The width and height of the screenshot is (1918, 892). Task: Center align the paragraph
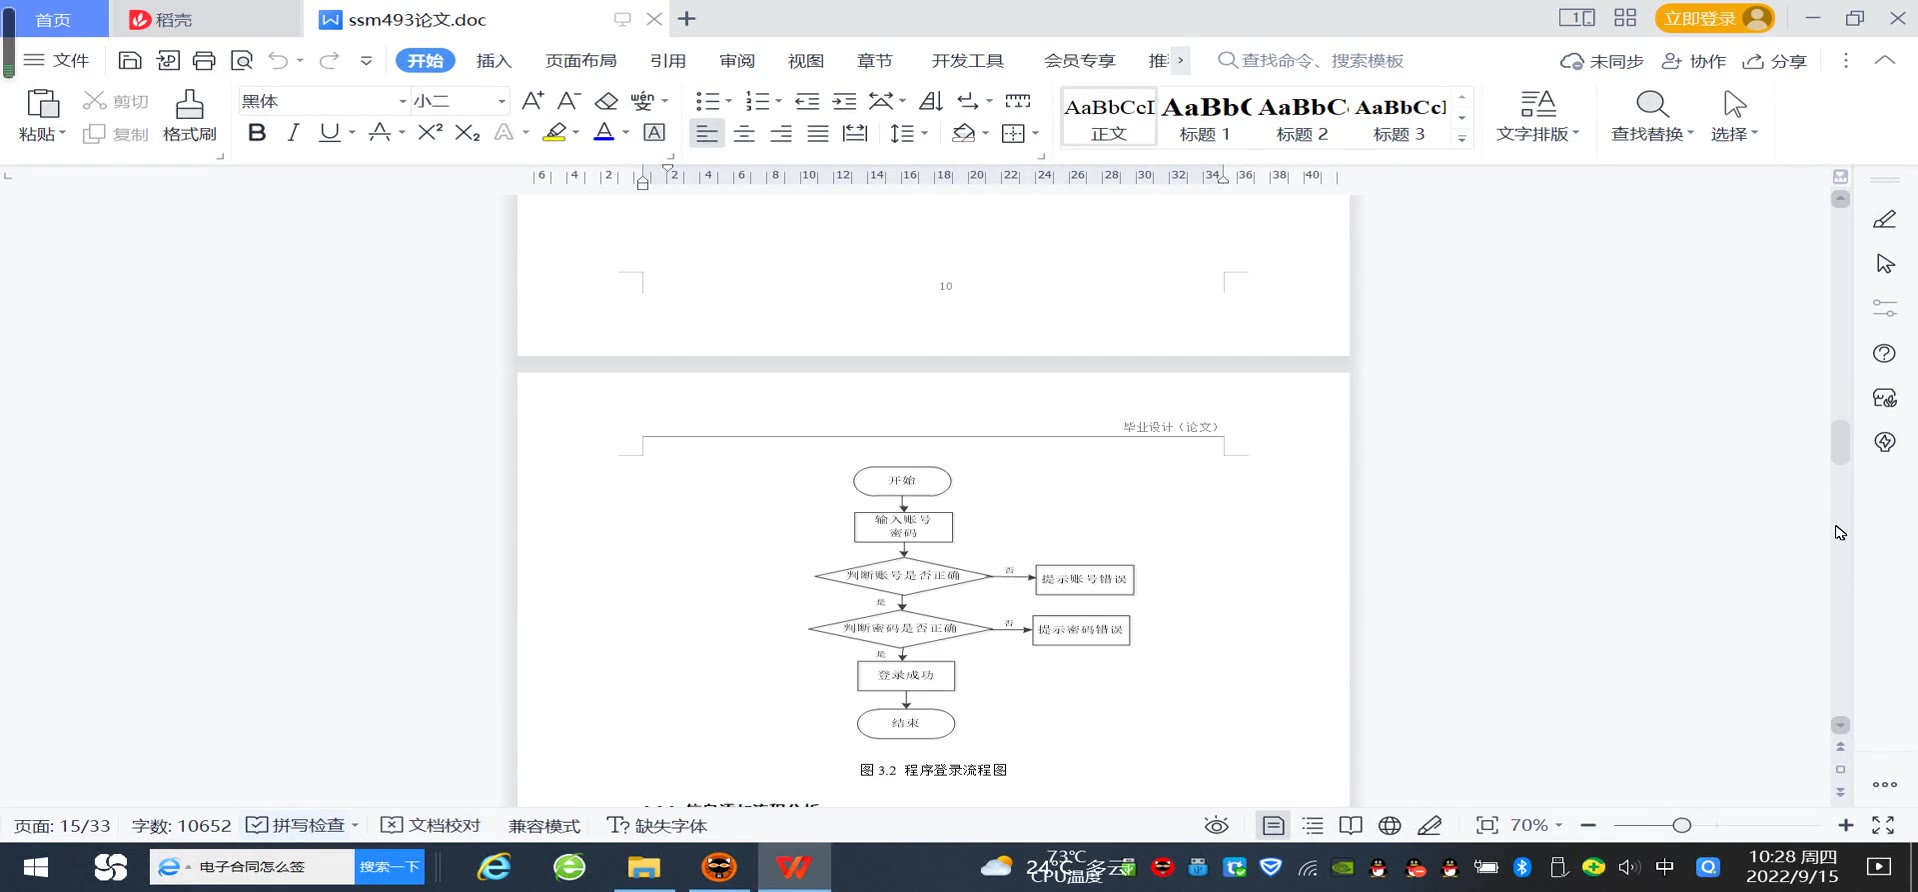744,133
